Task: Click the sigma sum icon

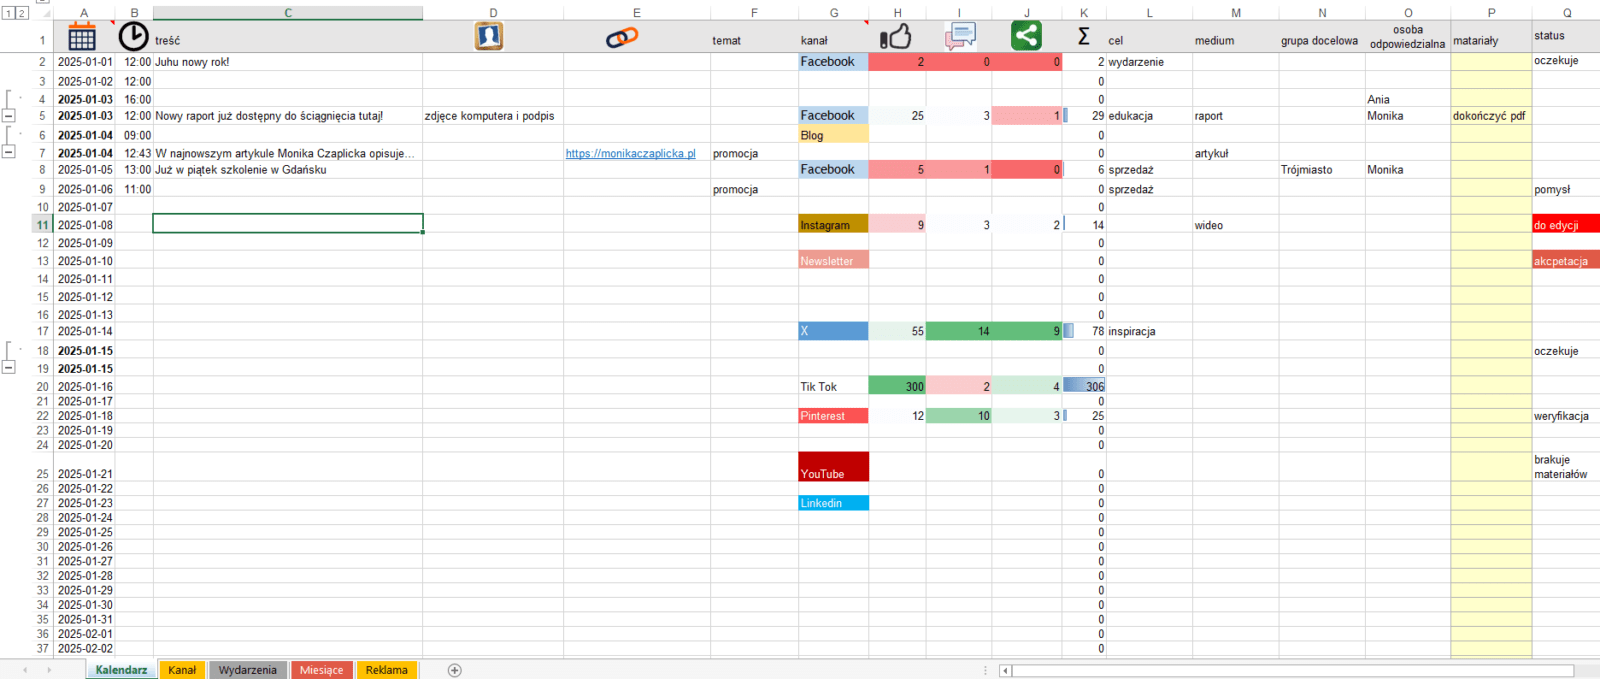Action: point(1083,37)
